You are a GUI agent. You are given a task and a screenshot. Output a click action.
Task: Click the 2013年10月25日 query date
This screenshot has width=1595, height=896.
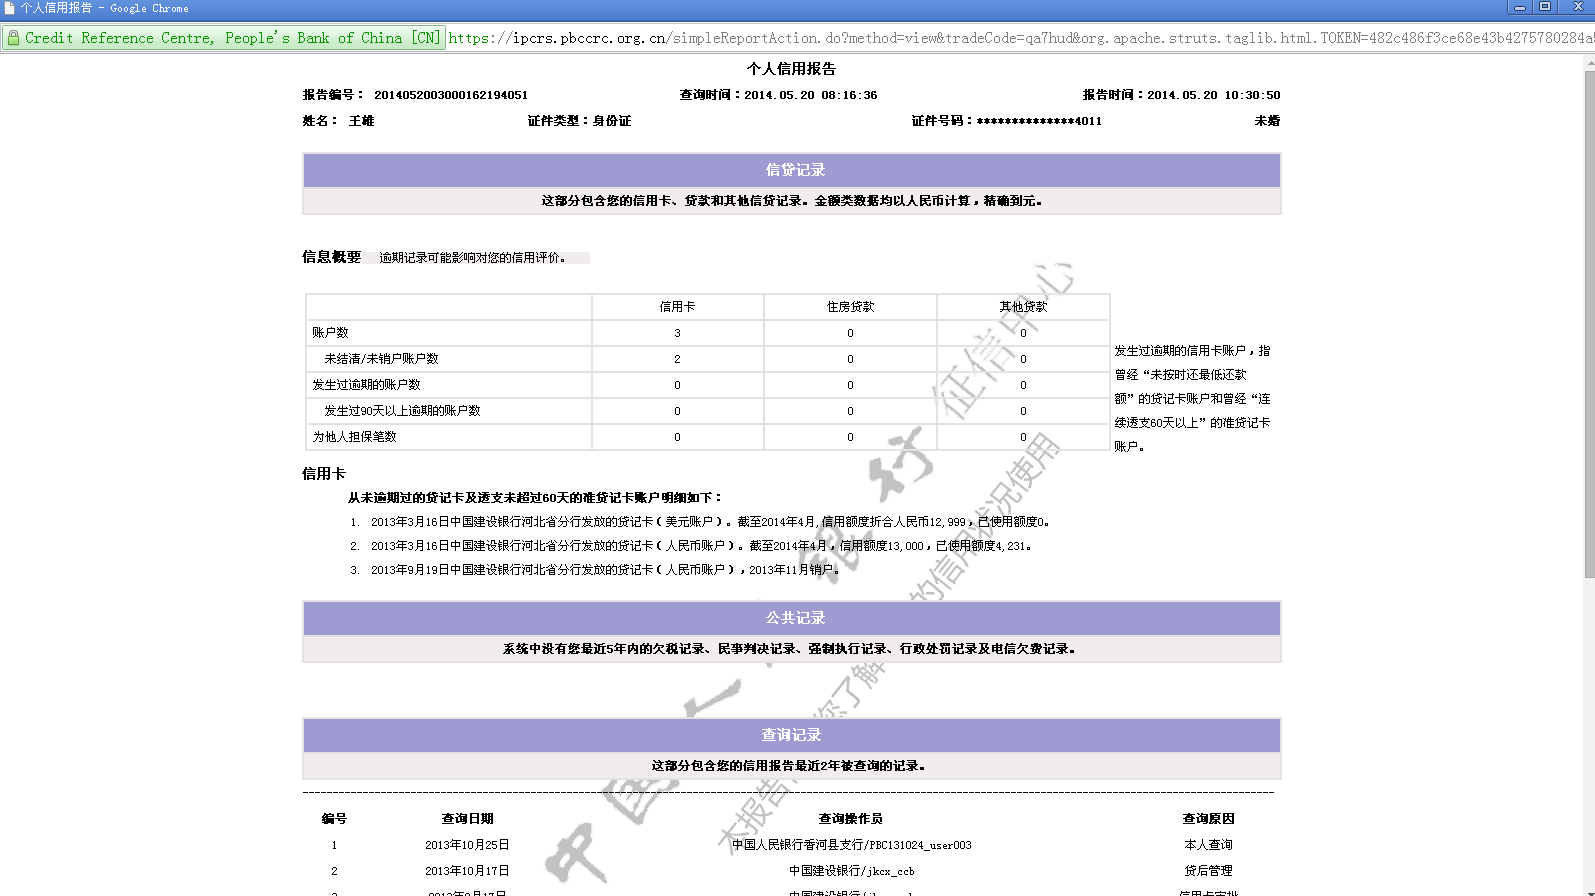(x=467, y=845)
